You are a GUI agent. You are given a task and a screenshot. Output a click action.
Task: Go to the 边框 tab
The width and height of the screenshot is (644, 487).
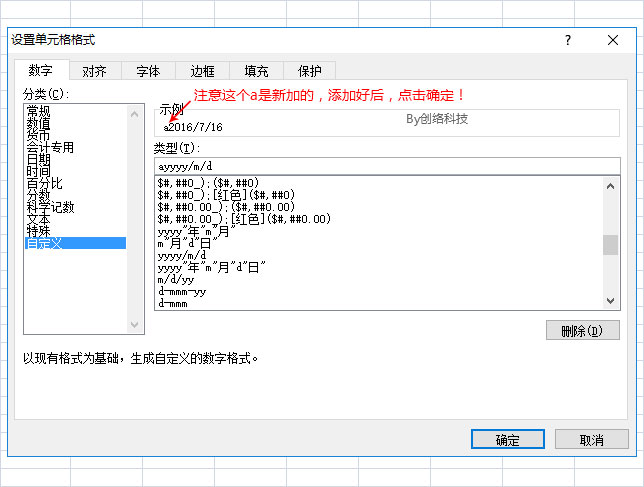point(202,72)
